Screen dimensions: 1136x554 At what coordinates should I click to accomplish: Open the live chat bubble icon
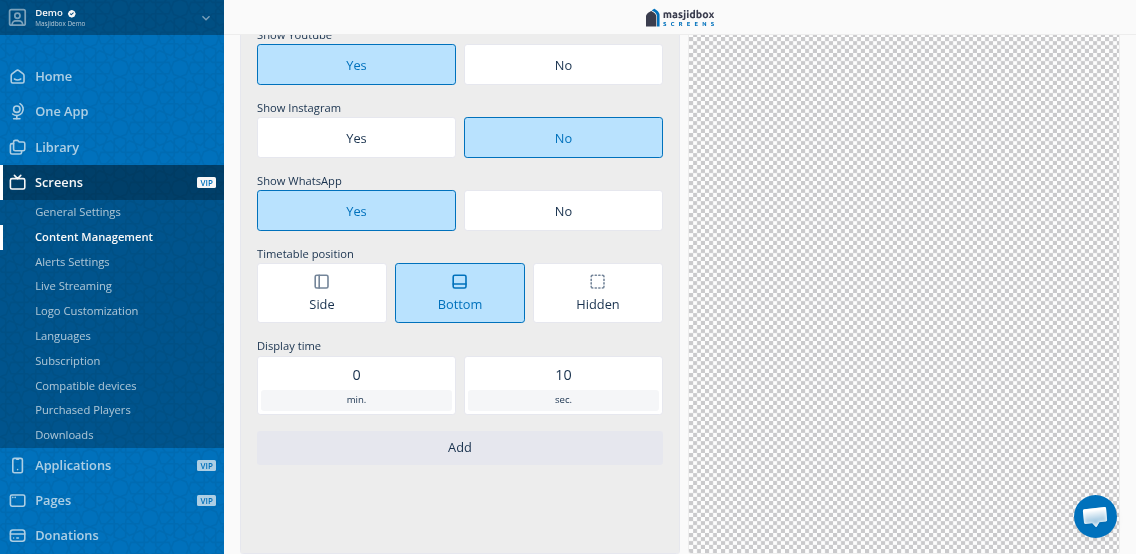[1094, 516]
